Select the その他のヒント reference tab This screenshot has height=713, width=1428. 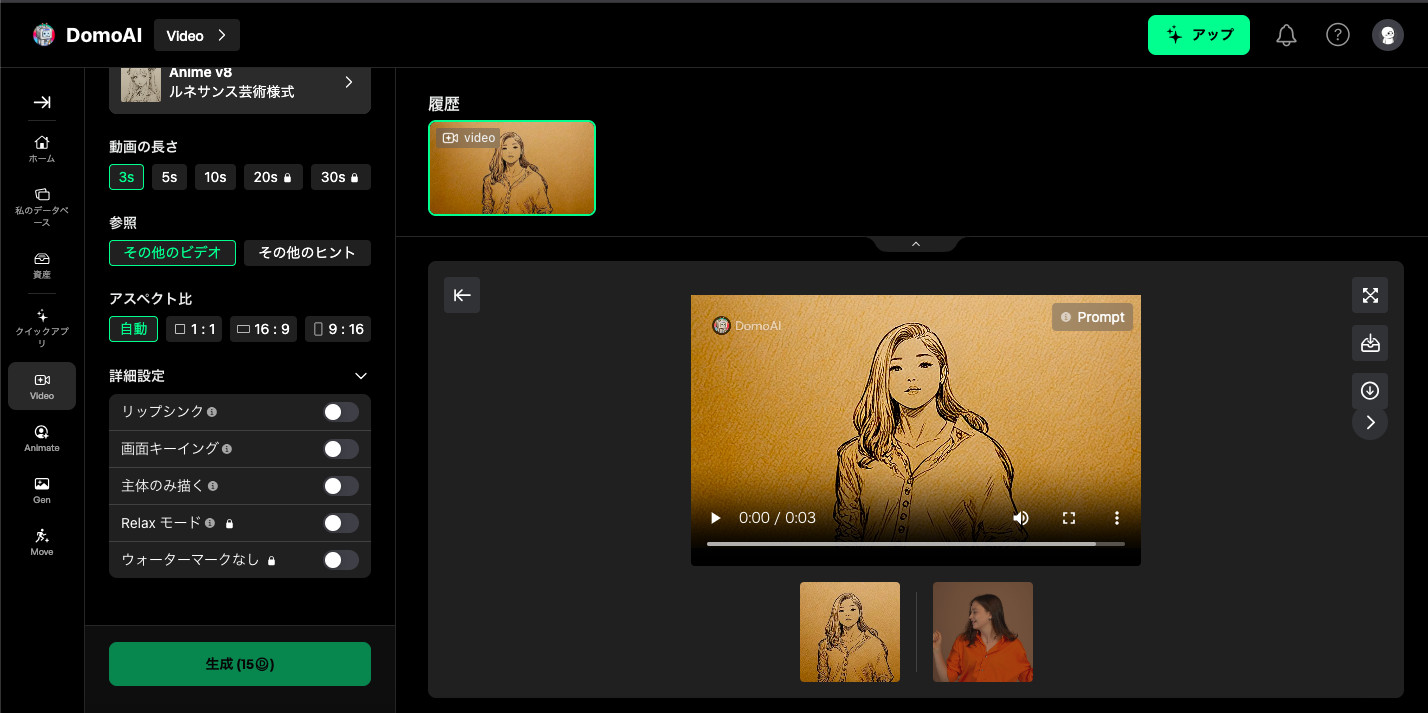coord(307,253)
